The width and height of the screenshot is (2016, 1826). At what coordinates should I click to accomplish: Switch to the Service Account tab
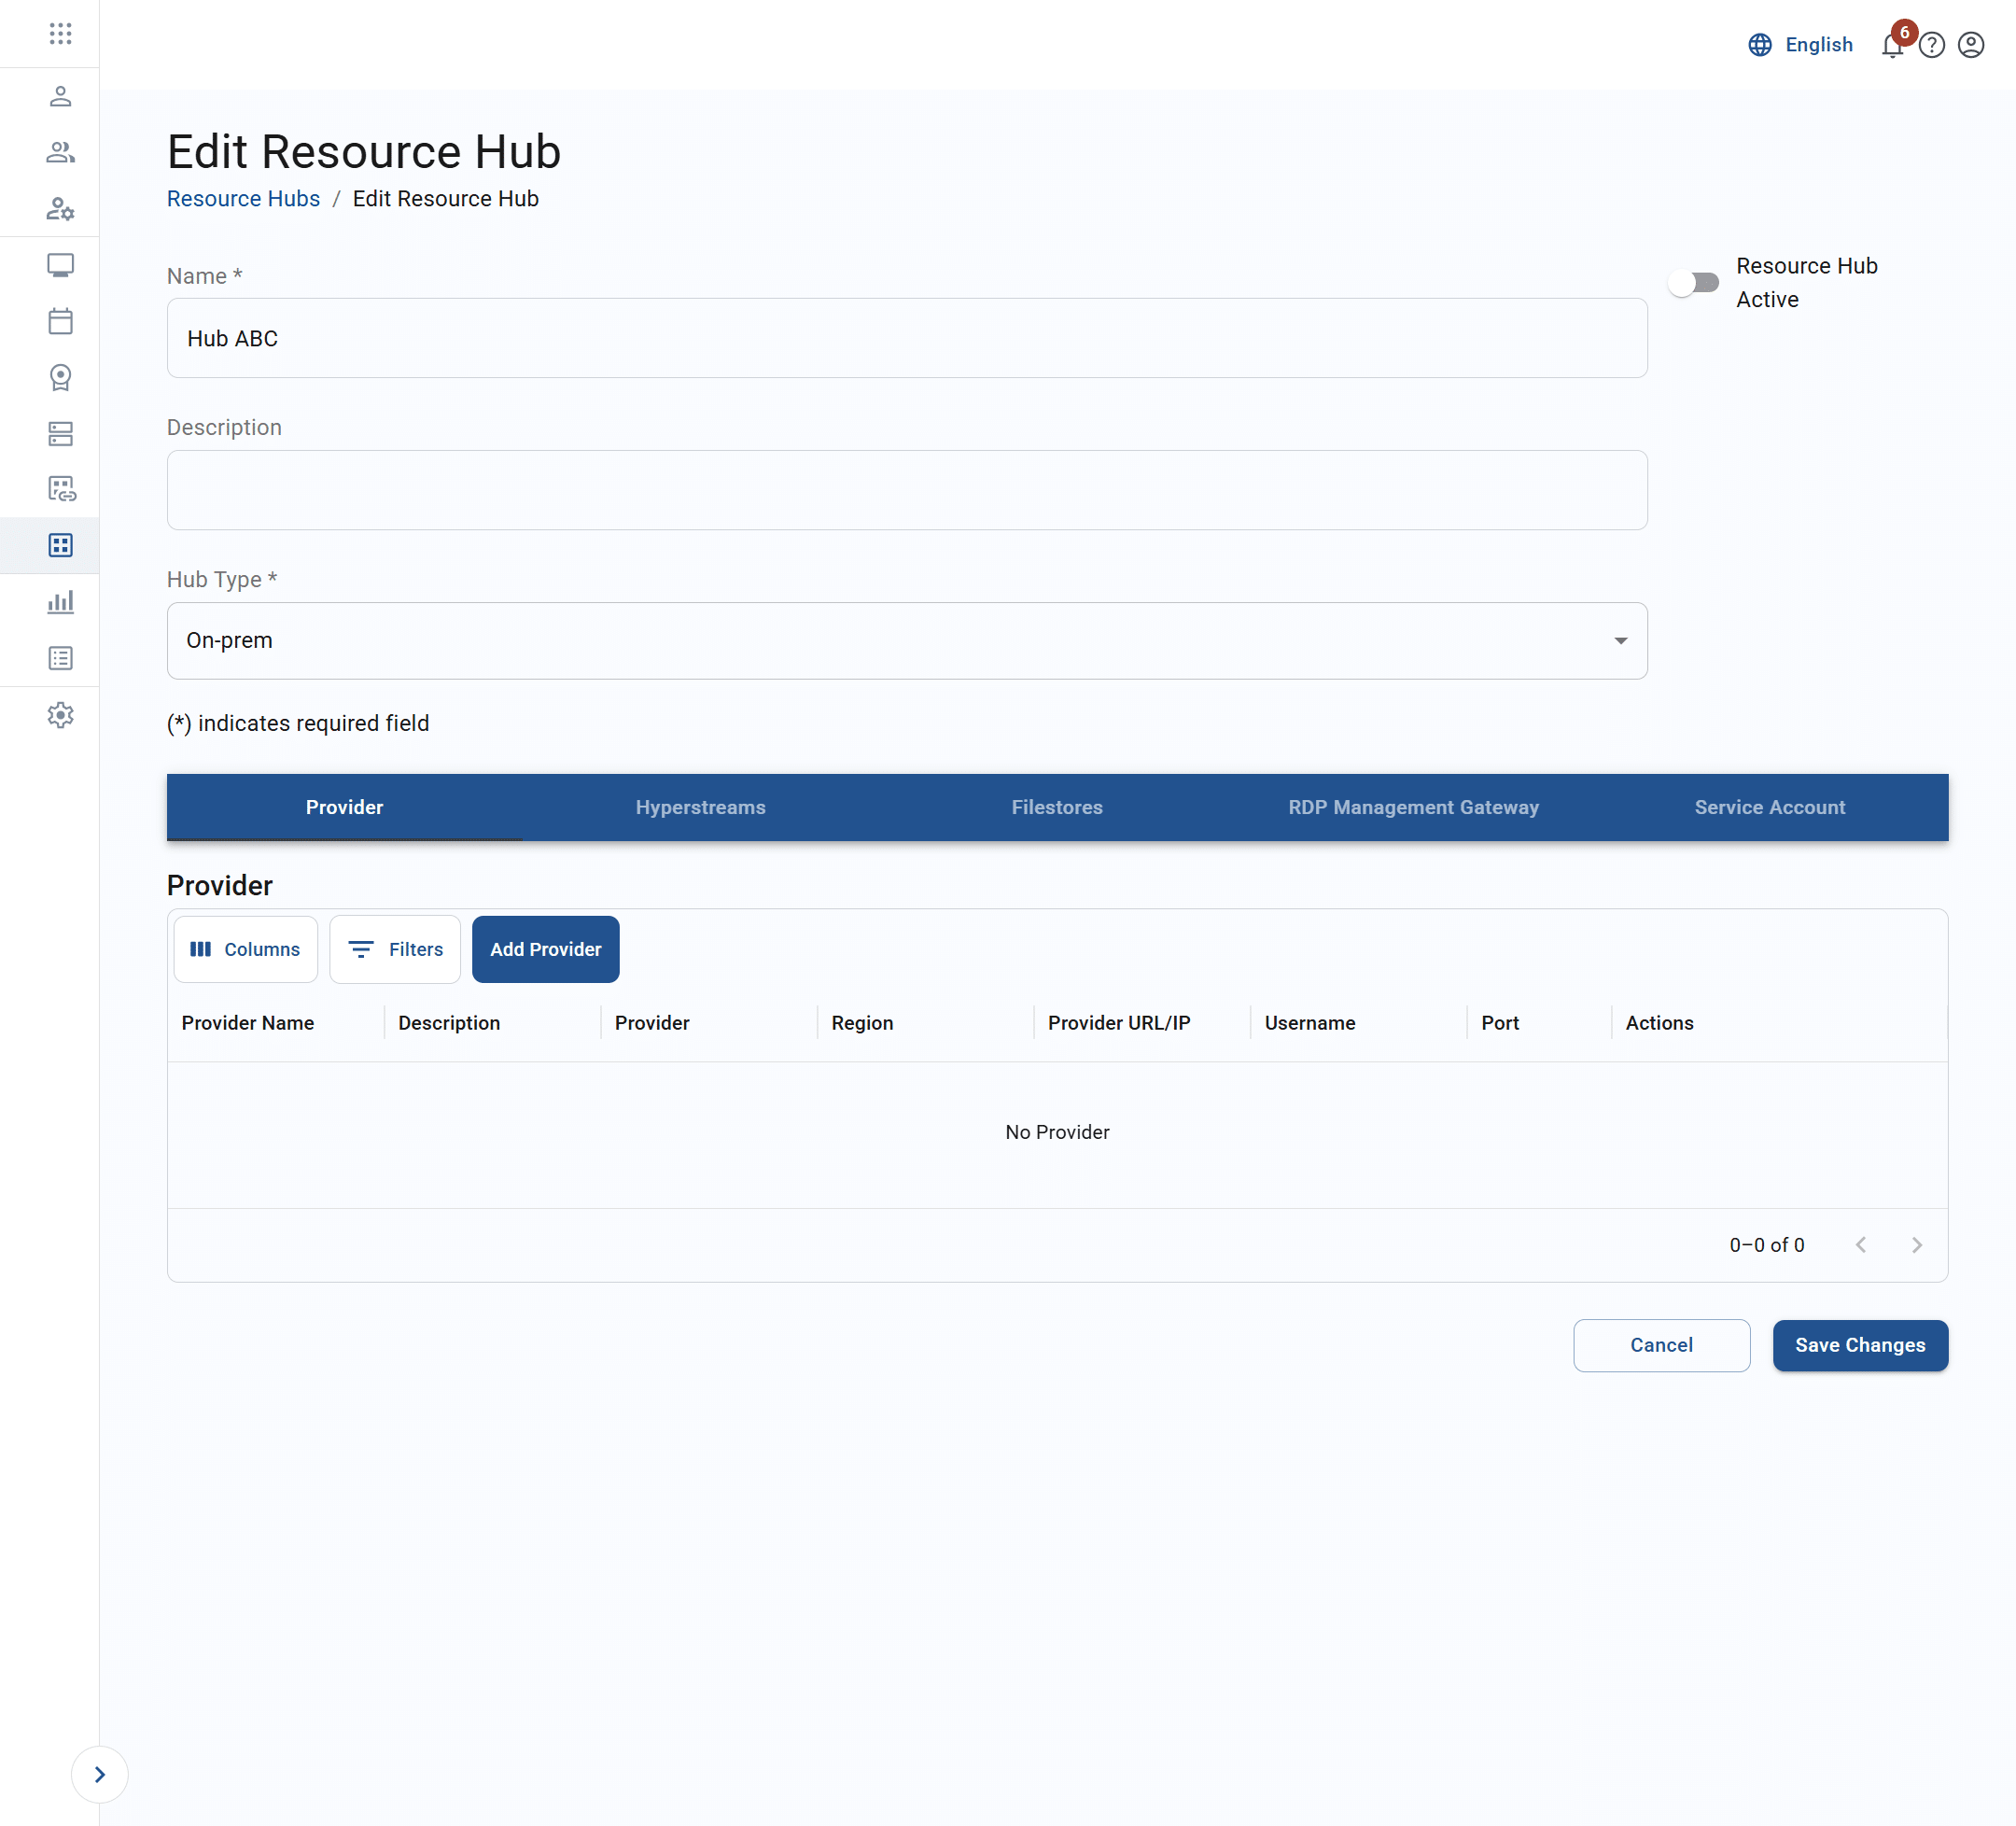[x=1769, y=807]
